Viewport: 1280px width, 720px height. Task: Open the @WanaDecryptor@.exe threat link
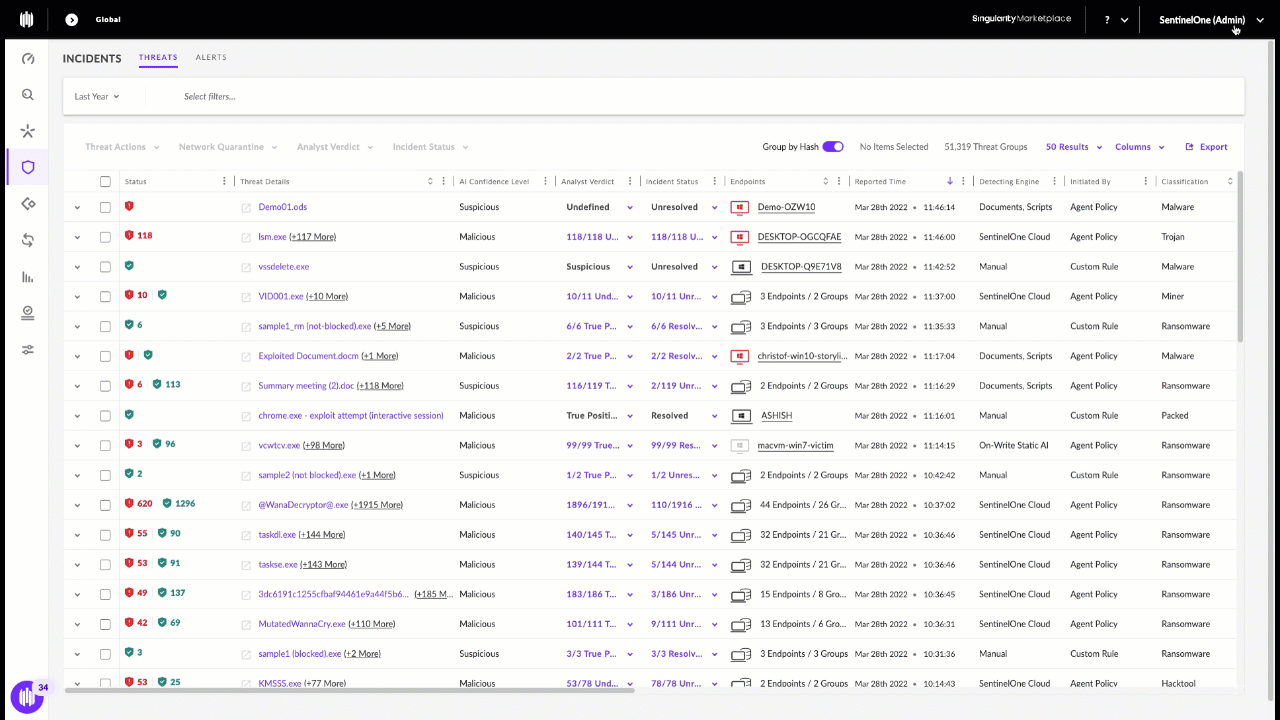(x=303, y=505)
